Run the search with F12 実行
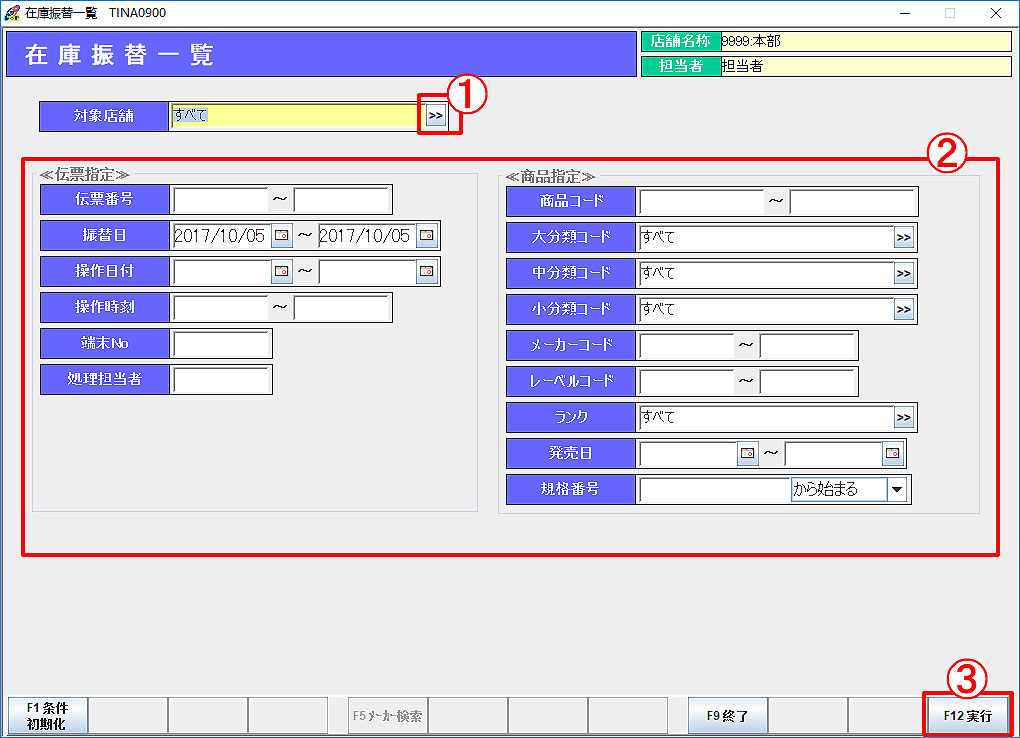The image size is (1020, 738). pos(967,715)
